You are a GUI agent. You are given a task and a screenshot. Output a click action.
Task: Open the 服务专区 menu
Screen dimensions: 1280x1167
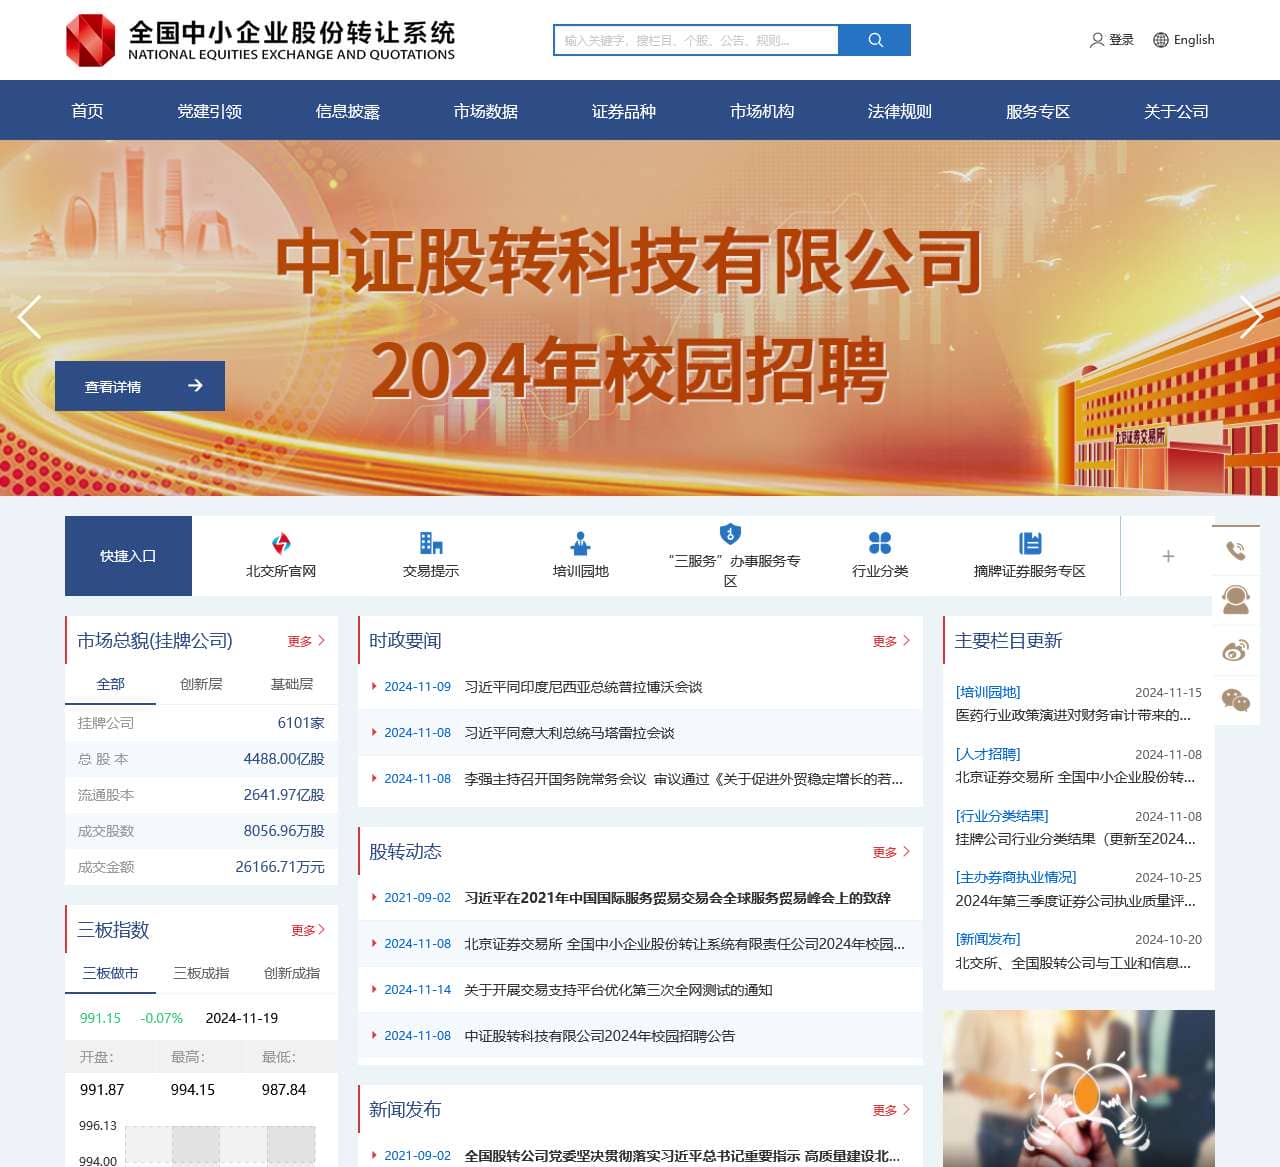pos(1038,111)
